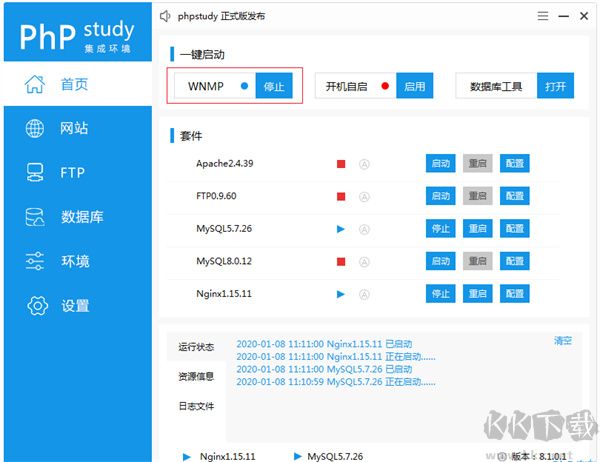This screenshot has width=600, height=462.
Task: Click the Nginx1.15.11 status bar entry
Action: tap(219, 456)
